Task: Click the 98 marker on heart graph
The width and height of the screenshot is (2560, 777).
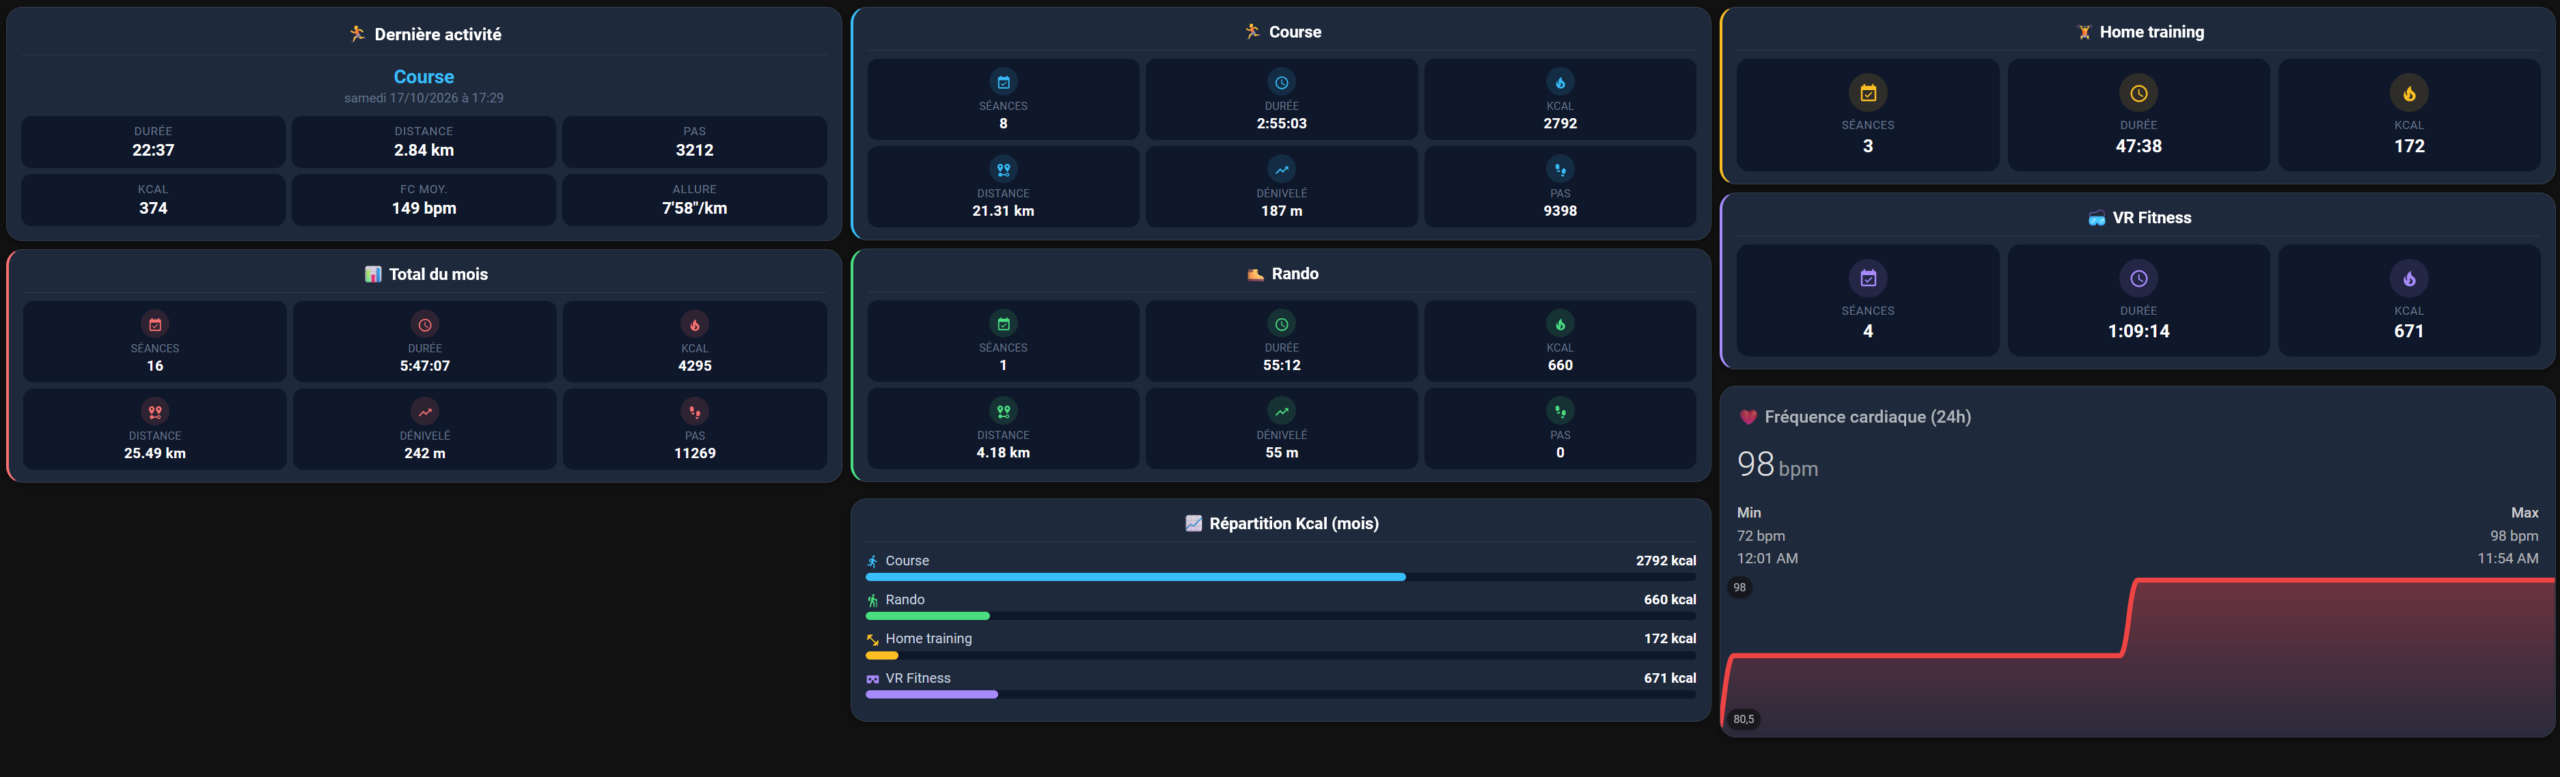Action: point(1740,588)
